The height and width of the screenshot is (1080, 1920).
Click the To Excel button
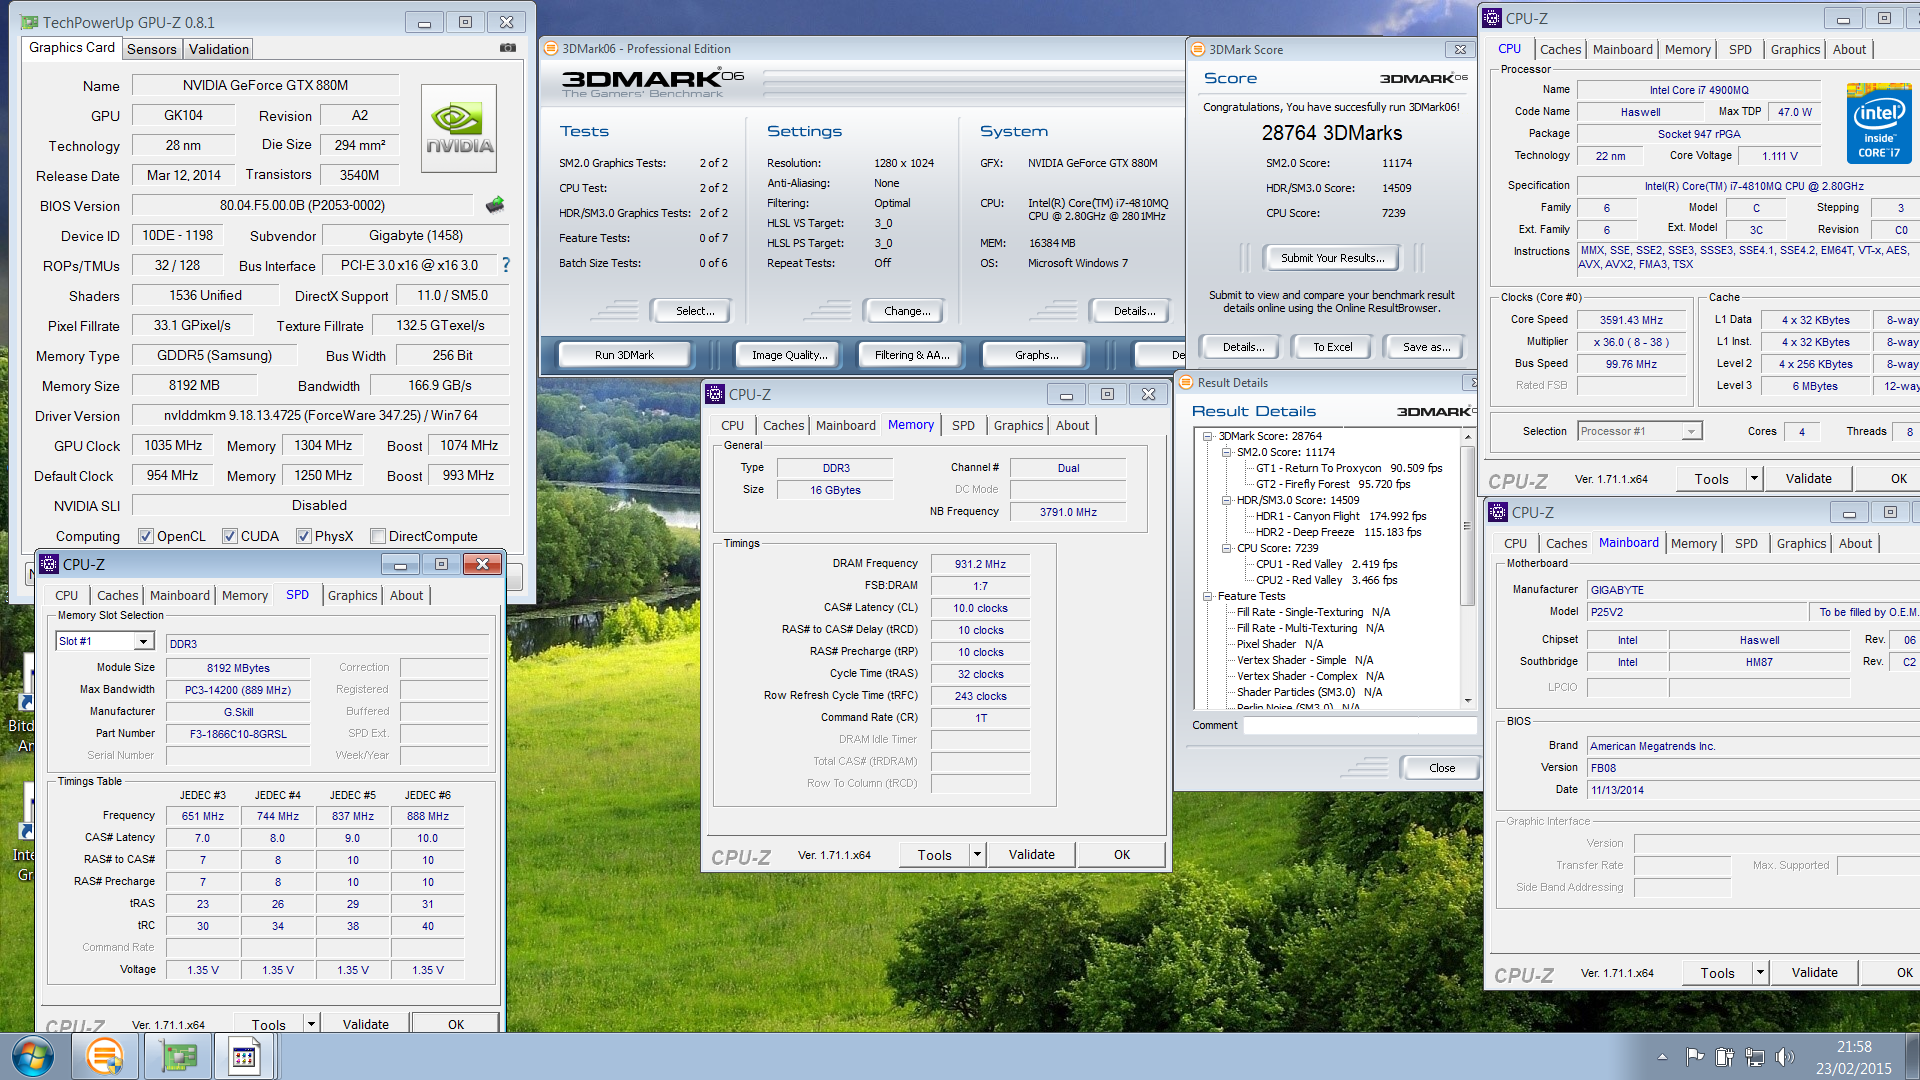1332,347
